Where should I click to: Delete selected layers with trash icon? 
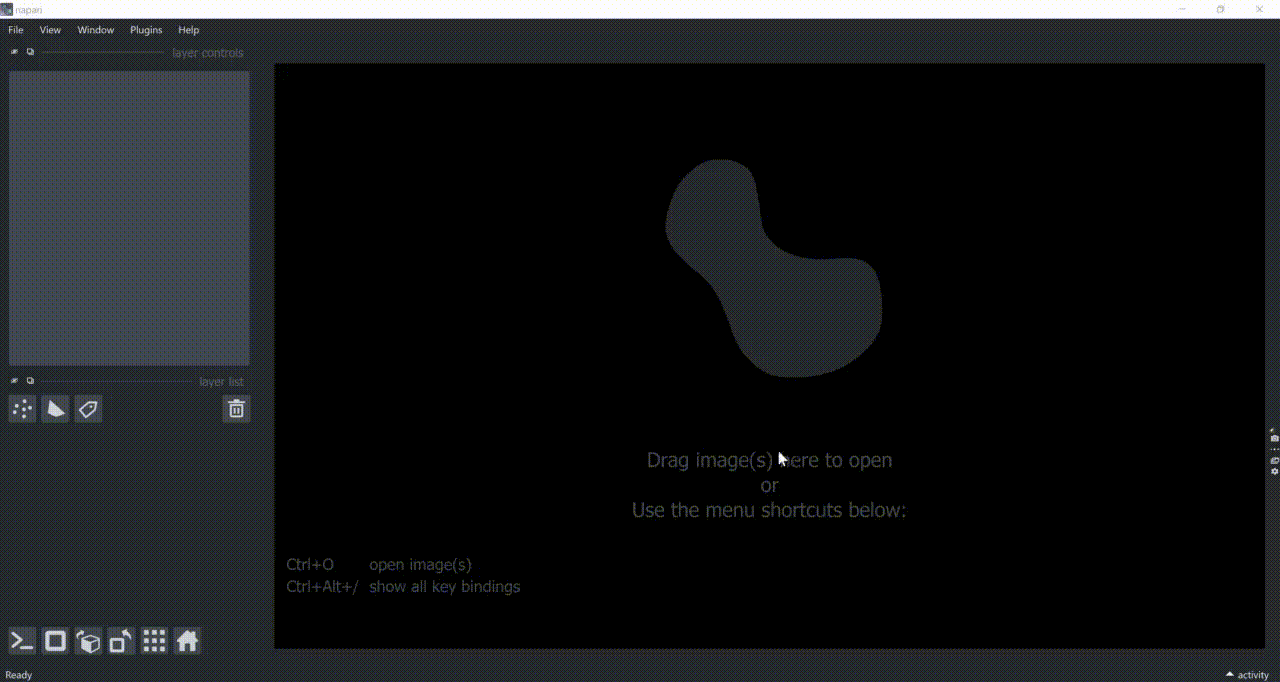[x=236, y=409]
